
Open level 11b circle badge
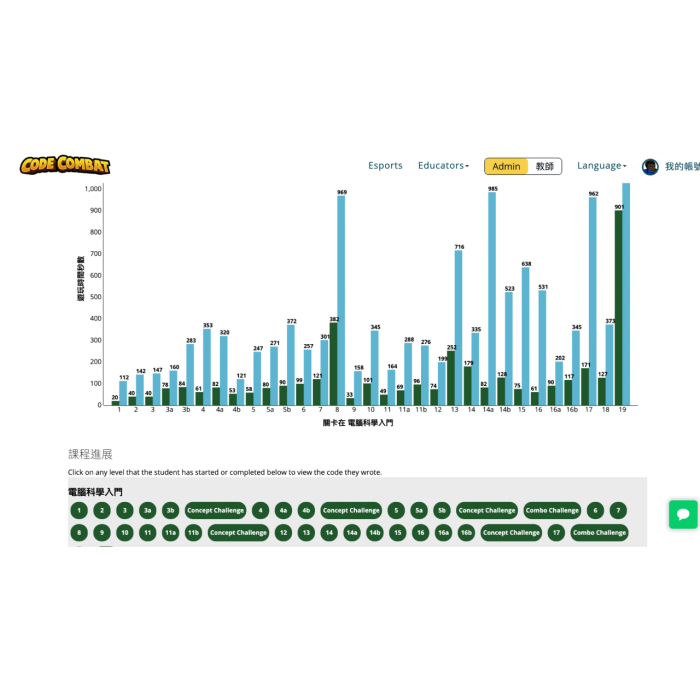(x=193, y=533)
